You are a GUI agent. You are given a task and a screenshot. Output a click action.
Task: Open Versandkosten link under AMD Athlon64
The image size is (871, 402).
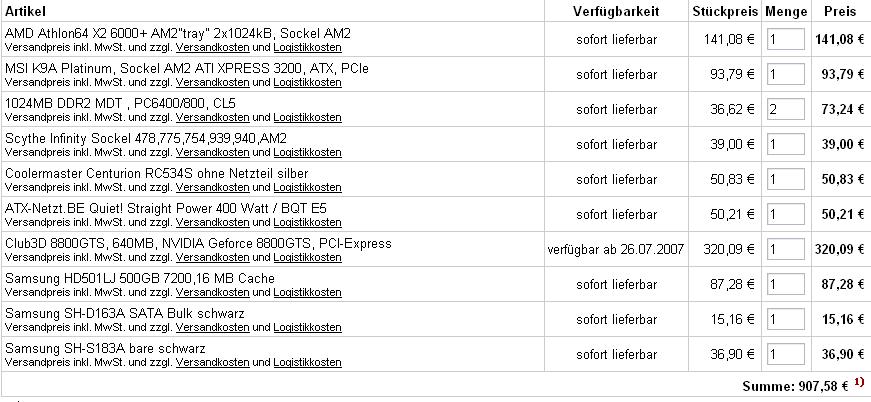click(x=212, y=47)
